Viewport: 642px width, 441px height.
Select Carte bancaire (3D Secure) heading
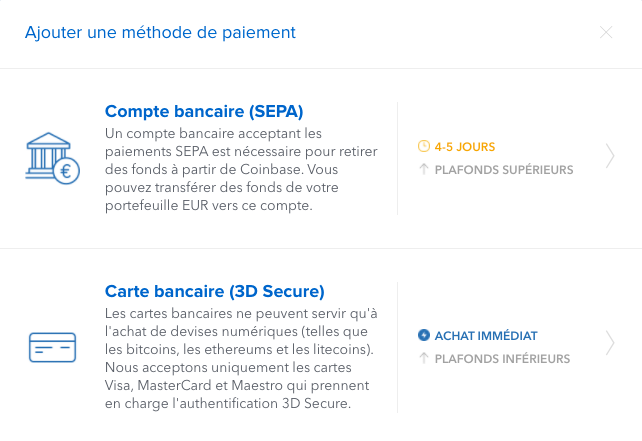tap(215, 292)
